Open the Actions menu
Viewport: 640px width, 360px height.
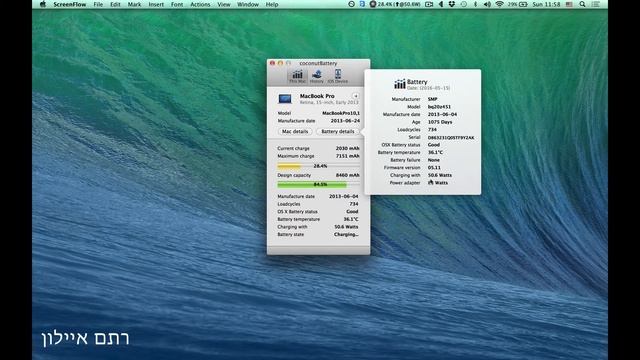click(200, 4)
